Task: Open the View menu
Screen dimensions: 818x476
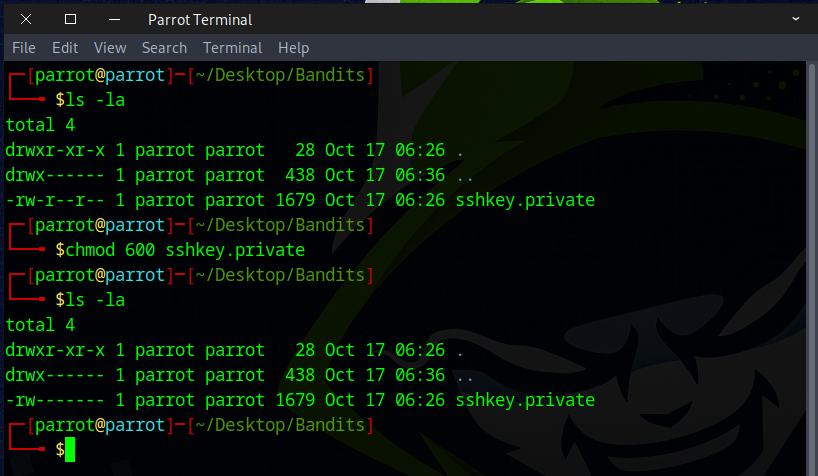Action: 110,47
